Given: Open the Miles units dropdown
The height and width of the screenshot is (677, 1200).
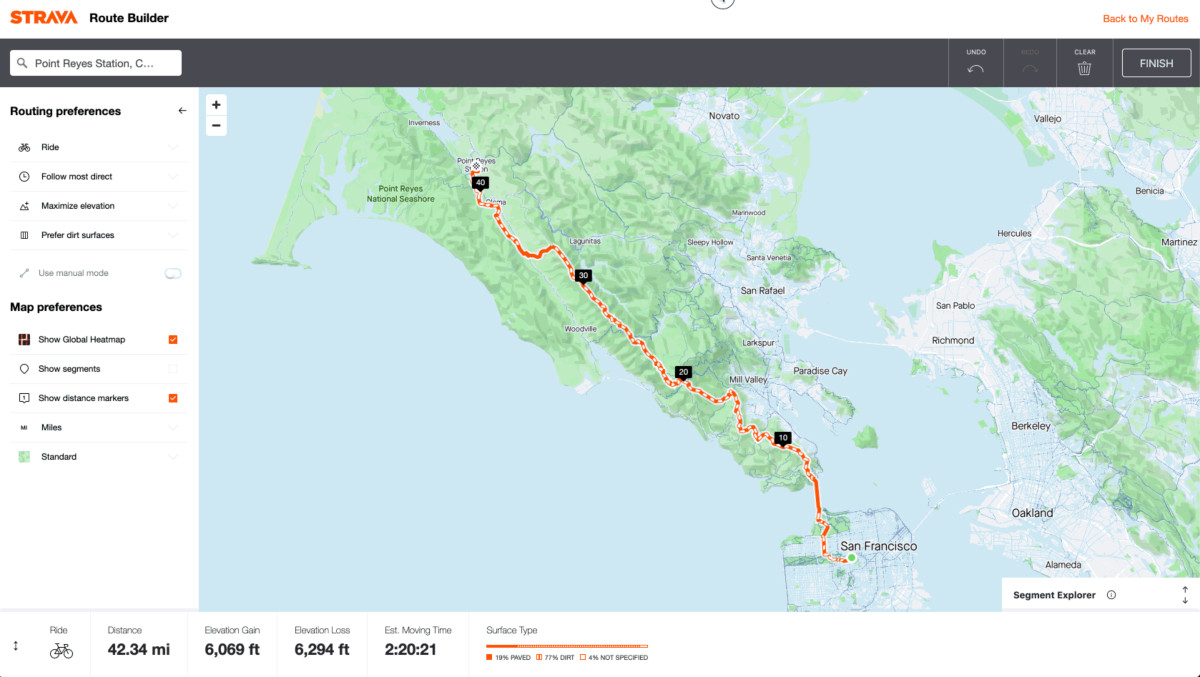Looking at the screenshot, I should [173, 427].
